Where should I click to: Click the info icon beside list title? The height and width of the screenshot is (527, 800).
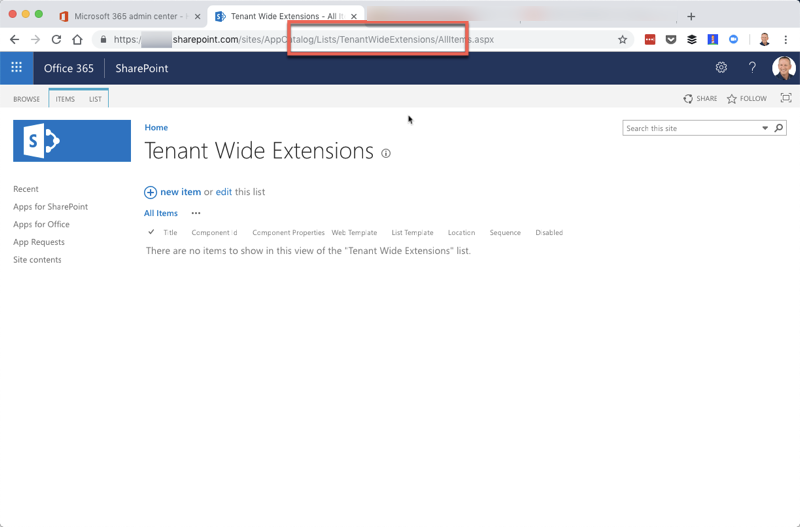pyautogui.click(x=386, y=153)
